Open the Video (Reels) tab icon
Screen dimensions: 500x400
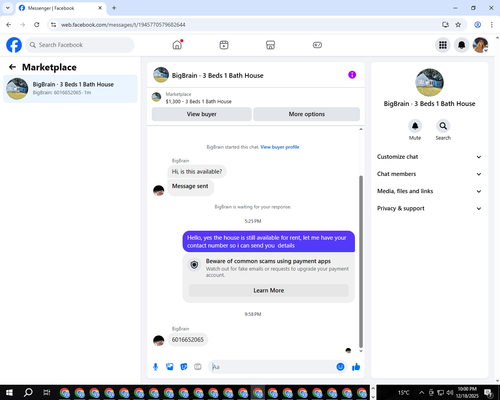point(224,45)
